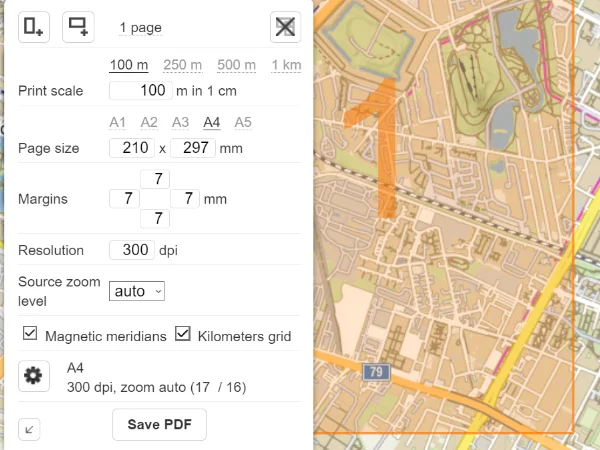This screenshot has height=450, width=600.
Task: Edit the top margin field
Action: (155, 179)
